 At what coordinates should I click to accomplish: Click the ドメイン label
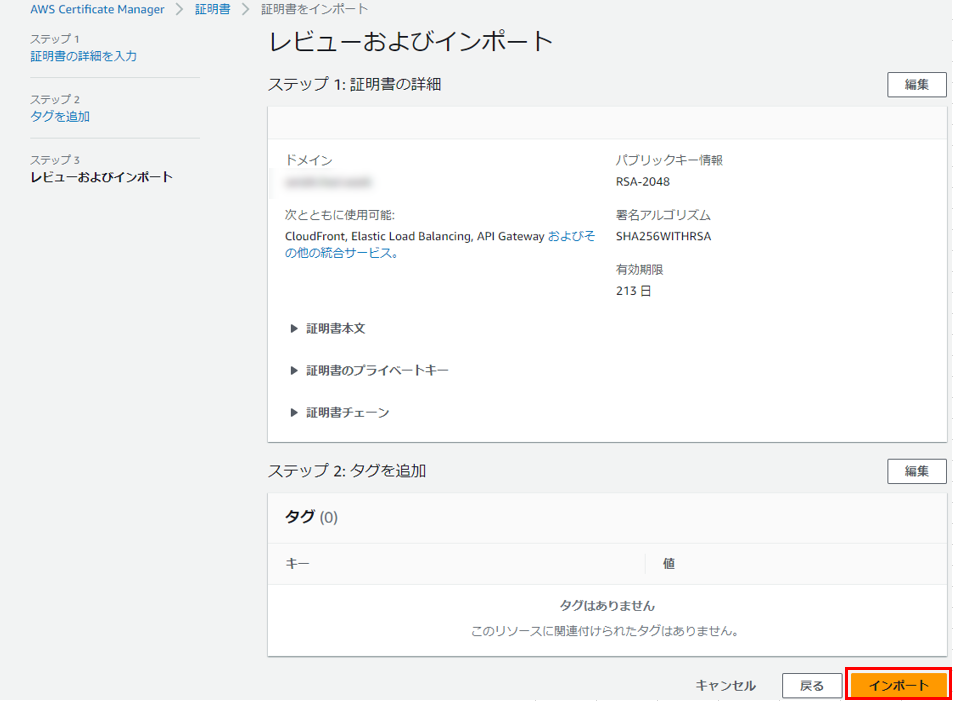tap(309, 160)
